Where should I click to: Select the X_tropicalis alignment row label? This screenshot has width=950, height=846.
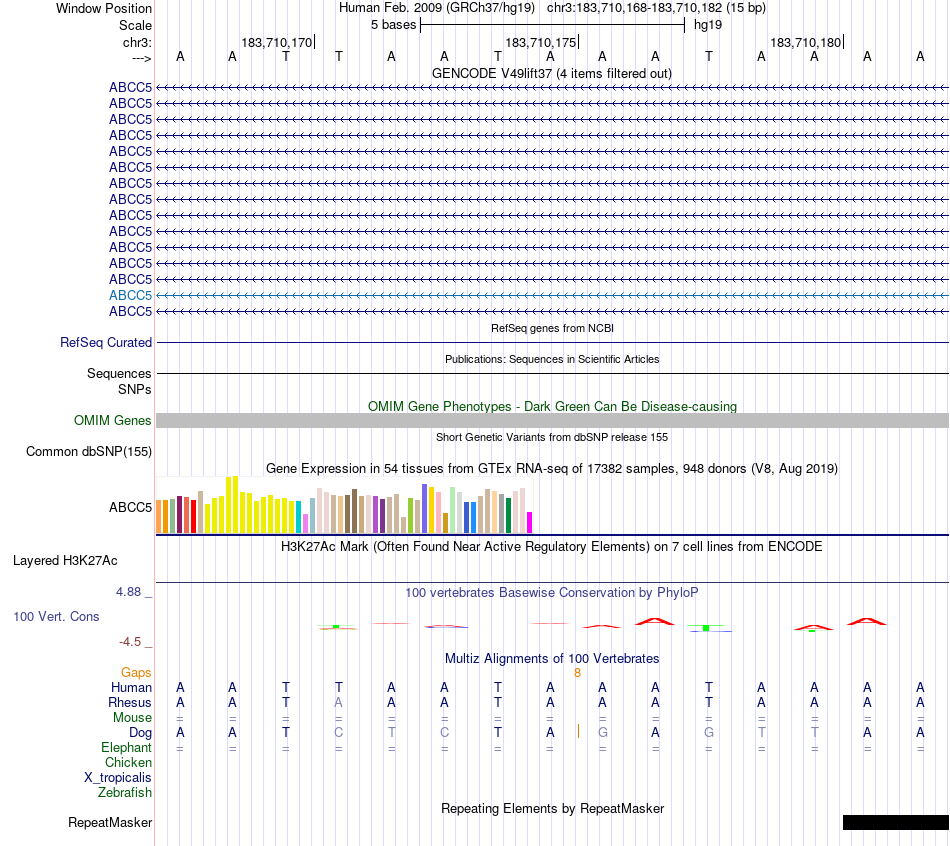tap(118, 778)
